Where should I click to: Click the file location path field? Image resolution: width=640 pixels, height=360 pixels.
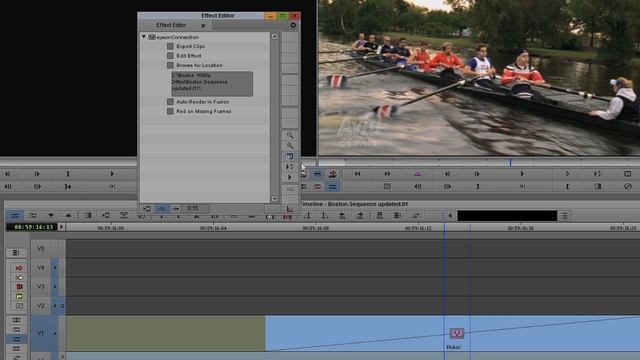(212, 83)
